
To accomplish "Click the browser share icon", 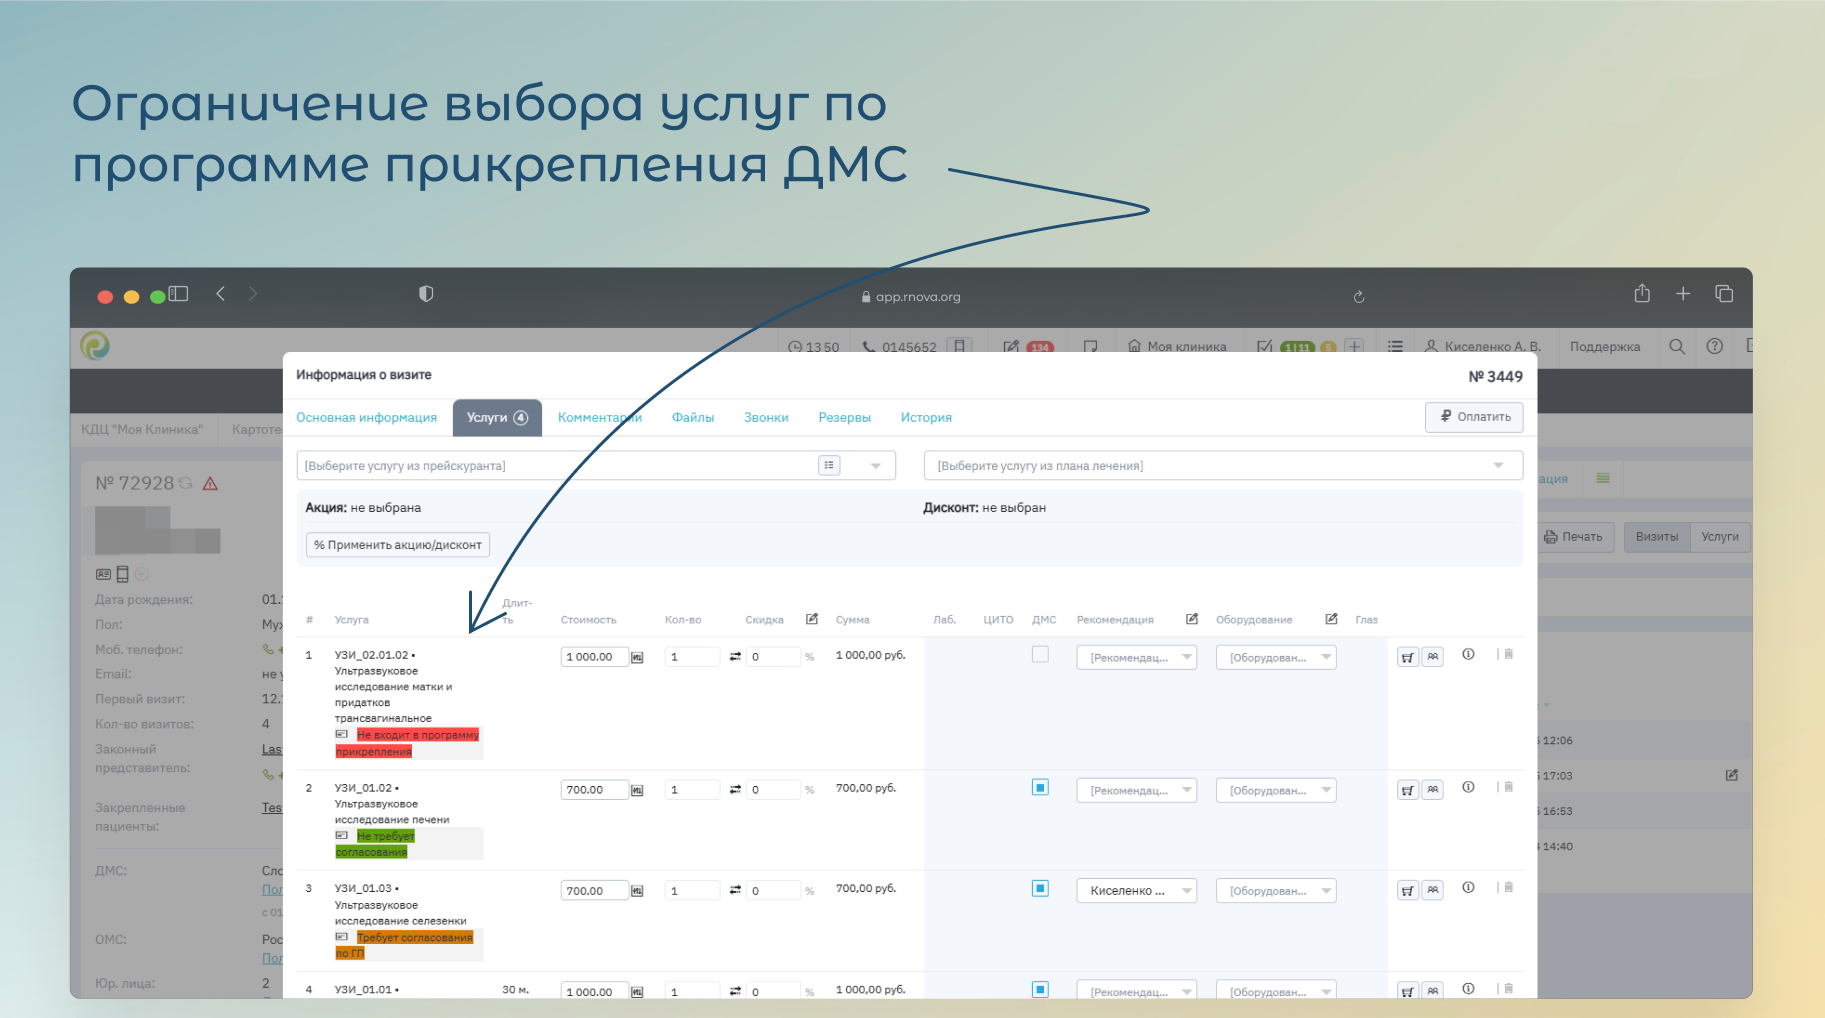I will tap(1642, 294).
